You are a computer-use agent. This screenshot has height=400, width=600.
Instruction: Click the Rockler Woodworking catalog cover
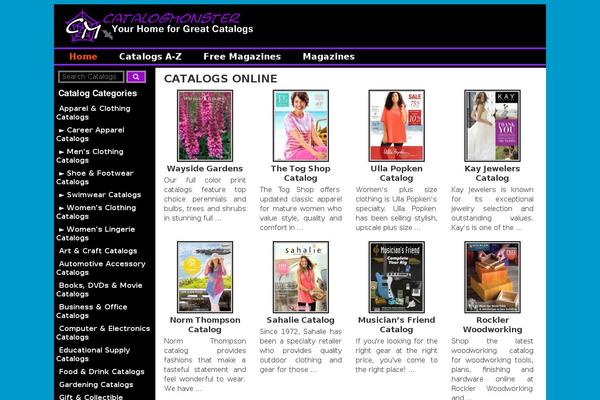(492, 277)
